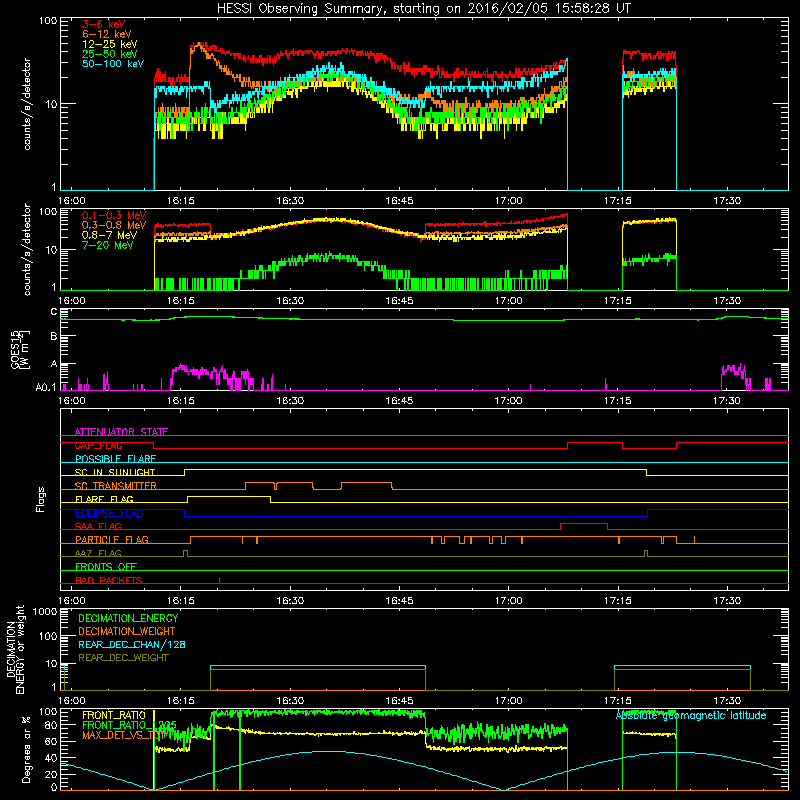Select the 12-25 keV legend label
Image resolution: width=800 pixels, height=800 pixels.
click(110, 44)
